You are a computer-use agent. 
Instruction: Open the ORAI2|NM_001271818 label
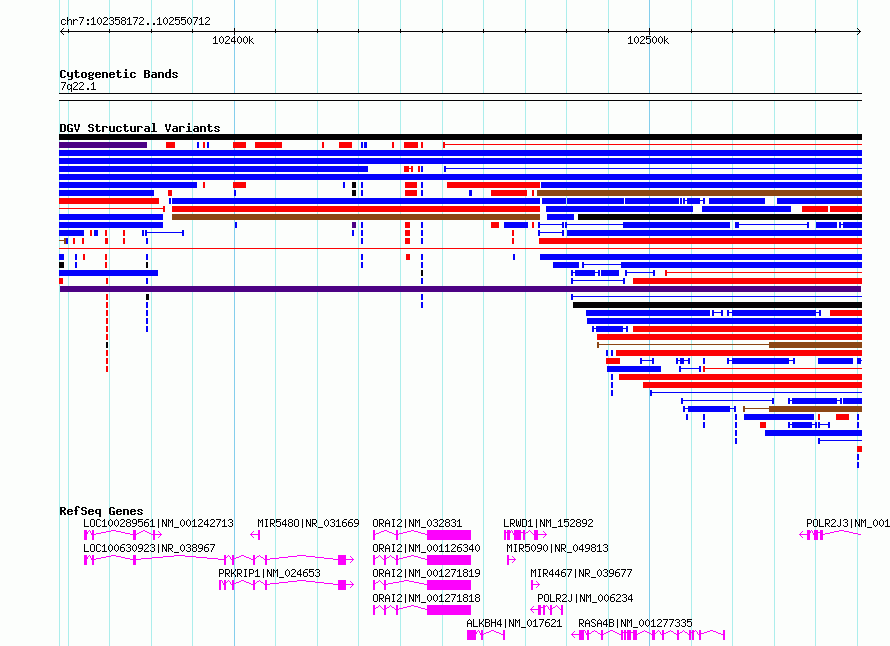426,598
